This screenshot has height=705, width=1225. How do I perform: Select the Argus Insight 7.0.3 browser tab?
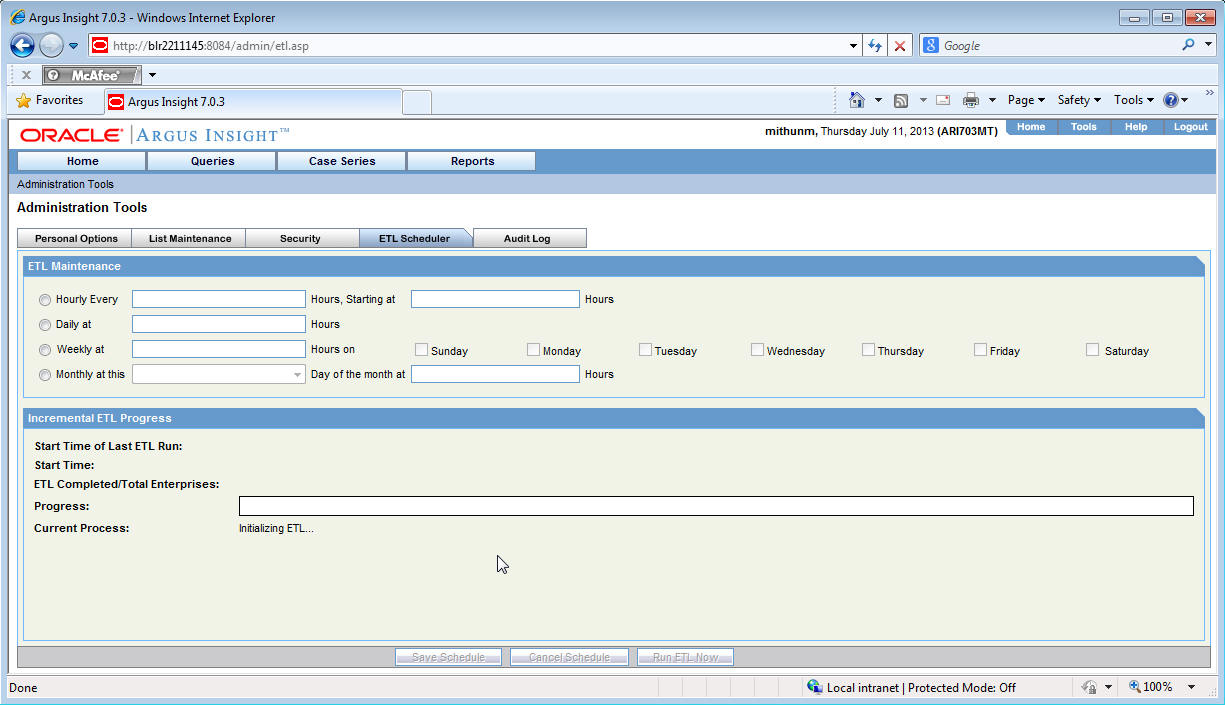252,102
